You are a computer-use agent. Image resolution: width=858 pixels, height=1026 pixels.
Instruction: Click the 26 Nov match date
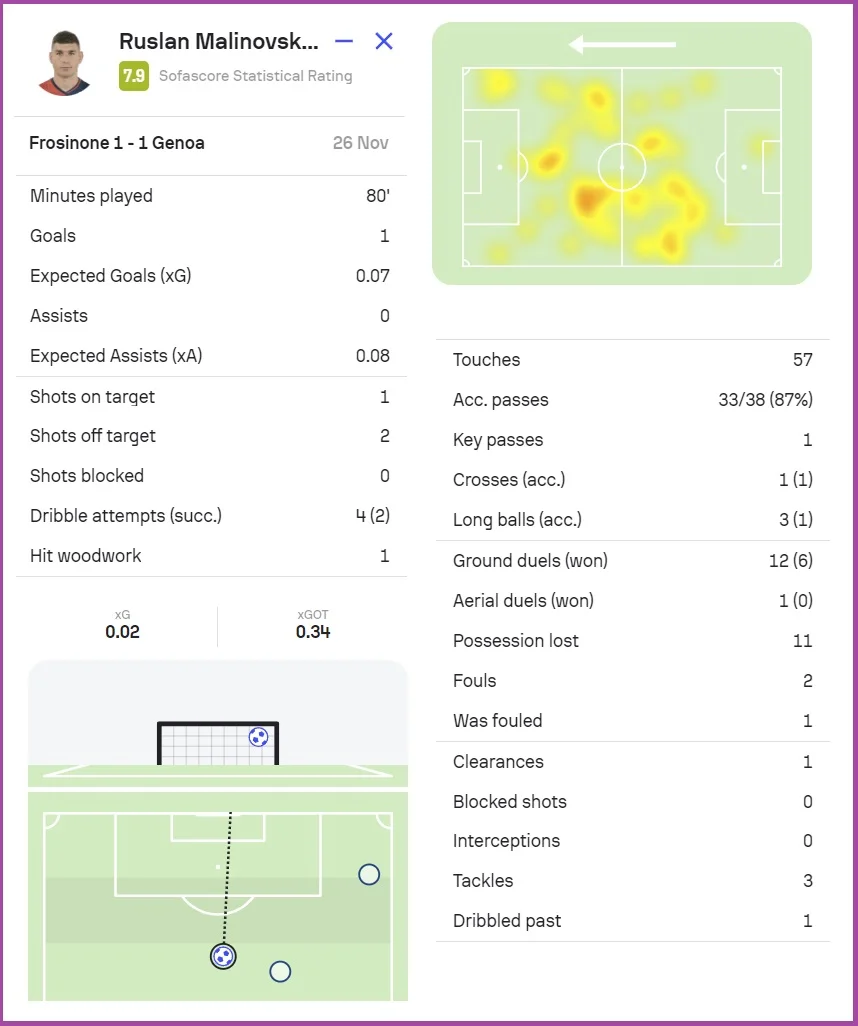[x=360, y=143]
